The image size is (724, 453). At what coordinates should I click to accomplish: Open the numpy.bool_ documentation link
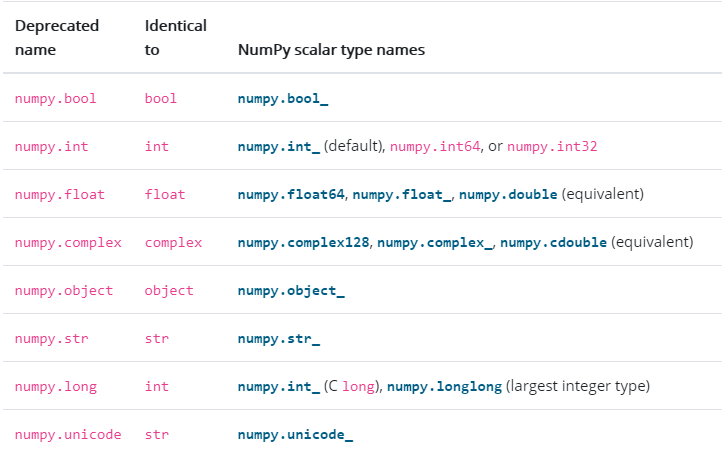tap(283, 99)
